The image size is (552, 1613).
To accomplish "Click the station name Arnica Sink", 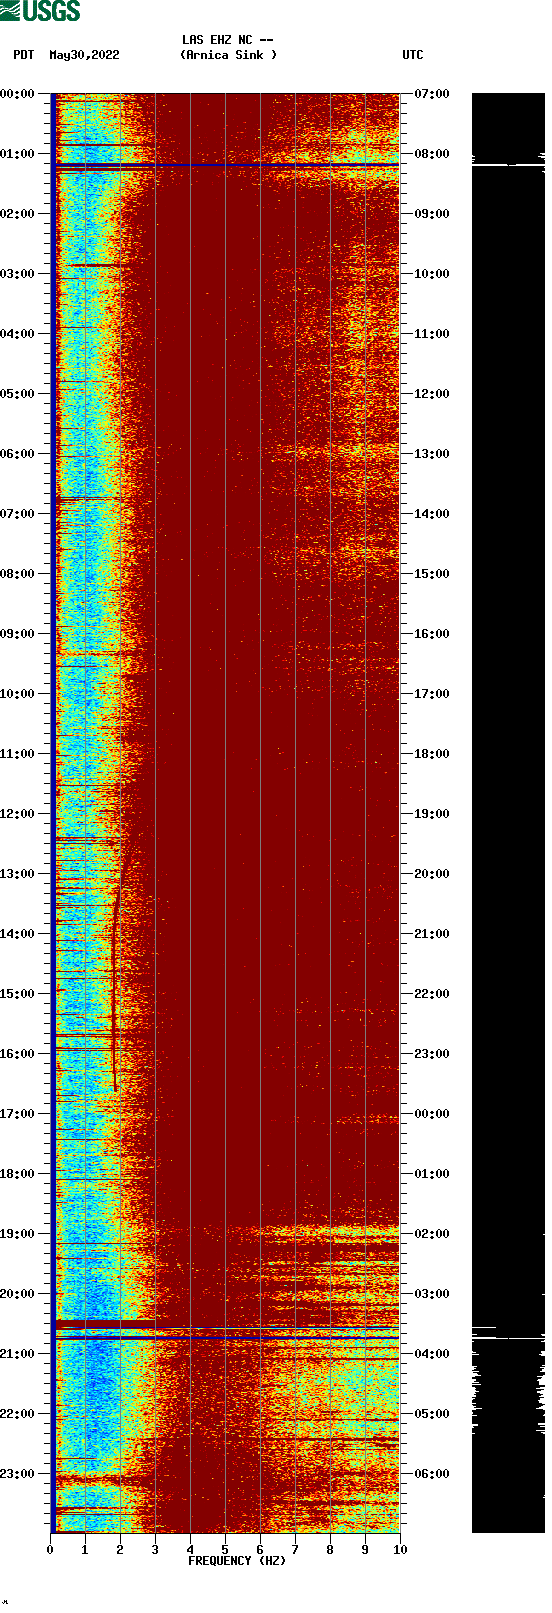I will pyautogui.click(x=228, y=55).
